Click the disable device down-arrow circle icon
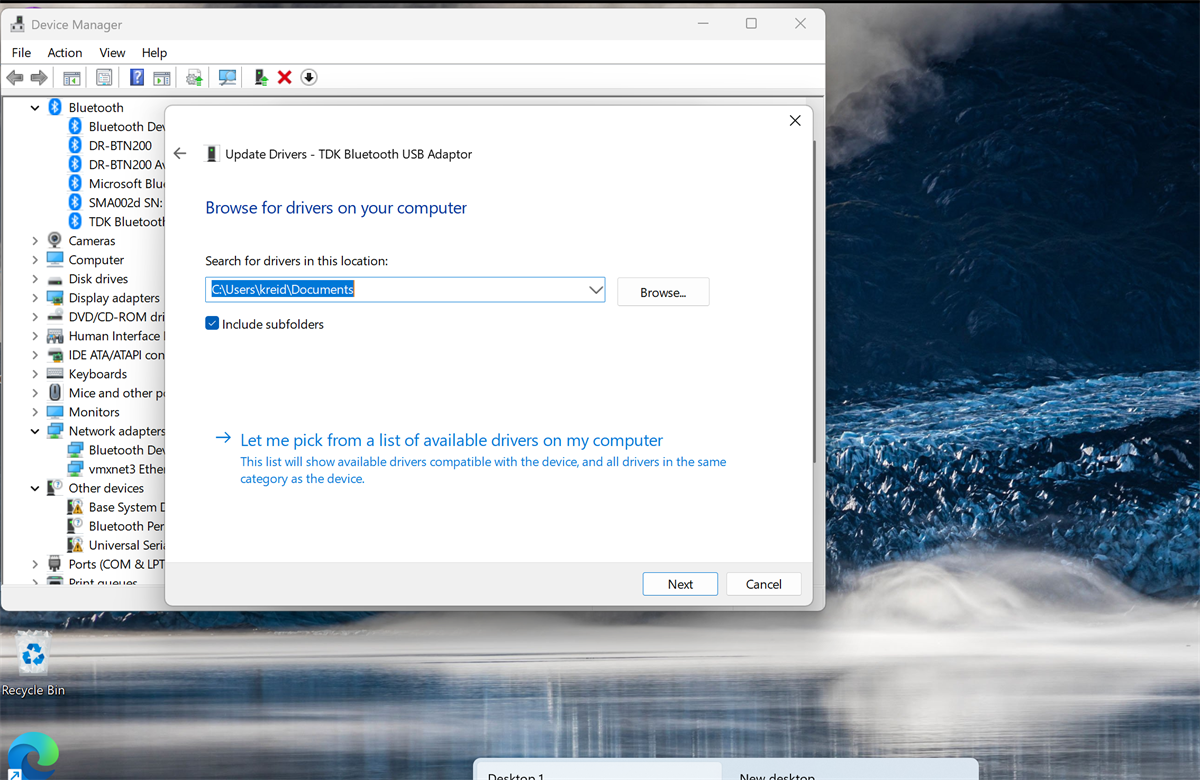 coord(309,78)
